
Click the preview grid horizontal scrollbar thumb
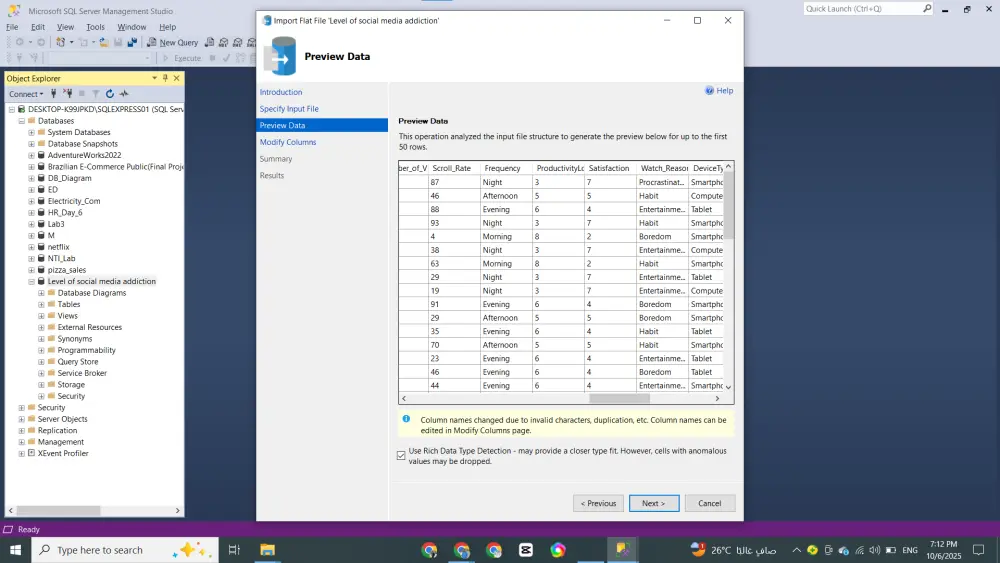coord(619,398)
